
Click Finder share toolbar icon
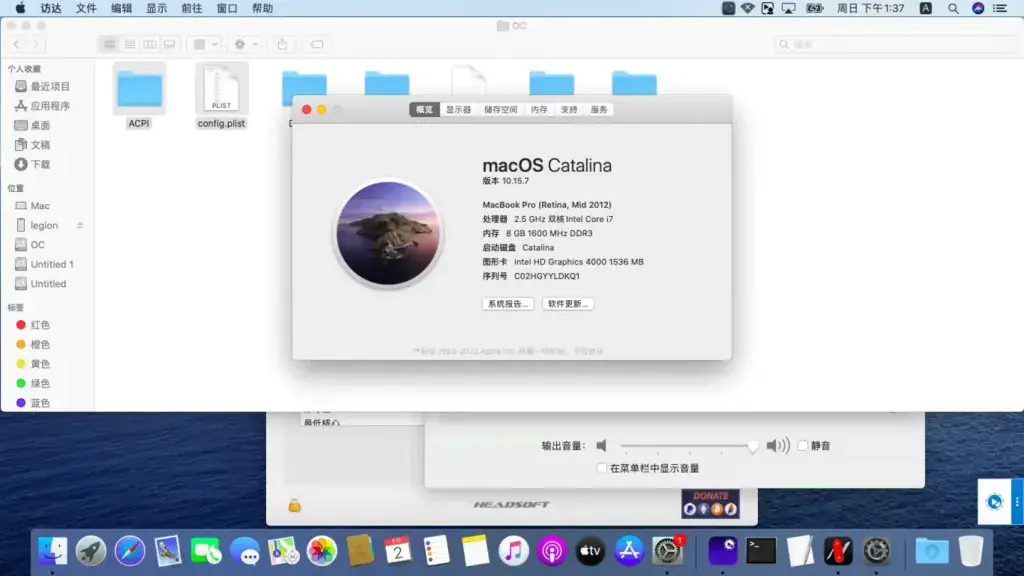(282, 44)
